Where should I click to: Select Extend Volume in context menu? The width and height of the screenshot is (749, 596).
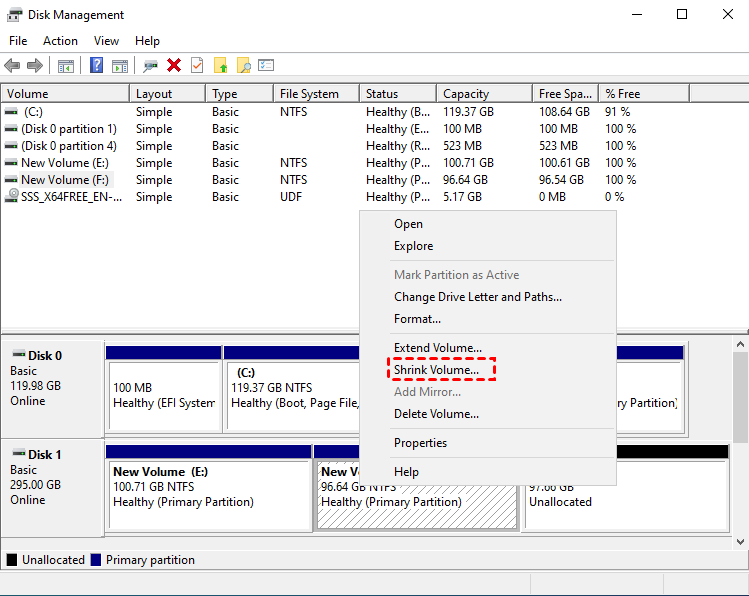click(437, 348)
